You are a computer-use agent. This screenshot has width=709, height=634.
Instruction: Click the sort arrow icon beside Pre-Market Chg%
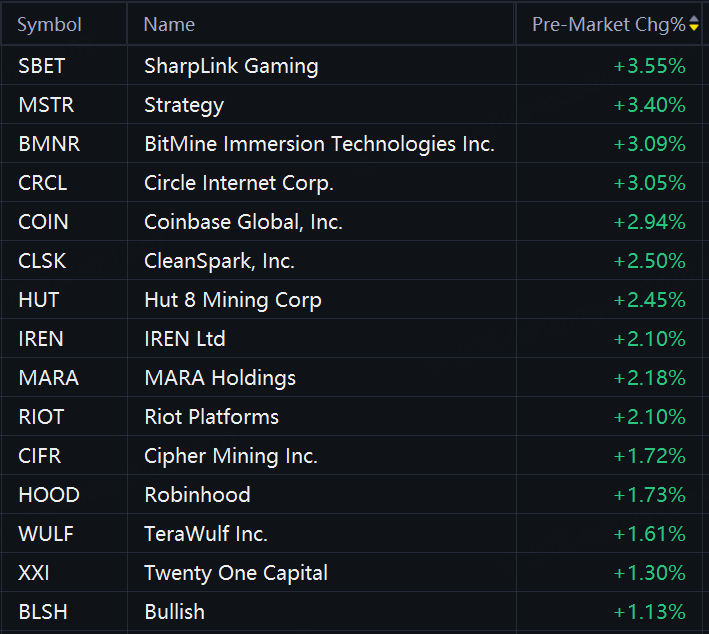[x=694, y=24]
